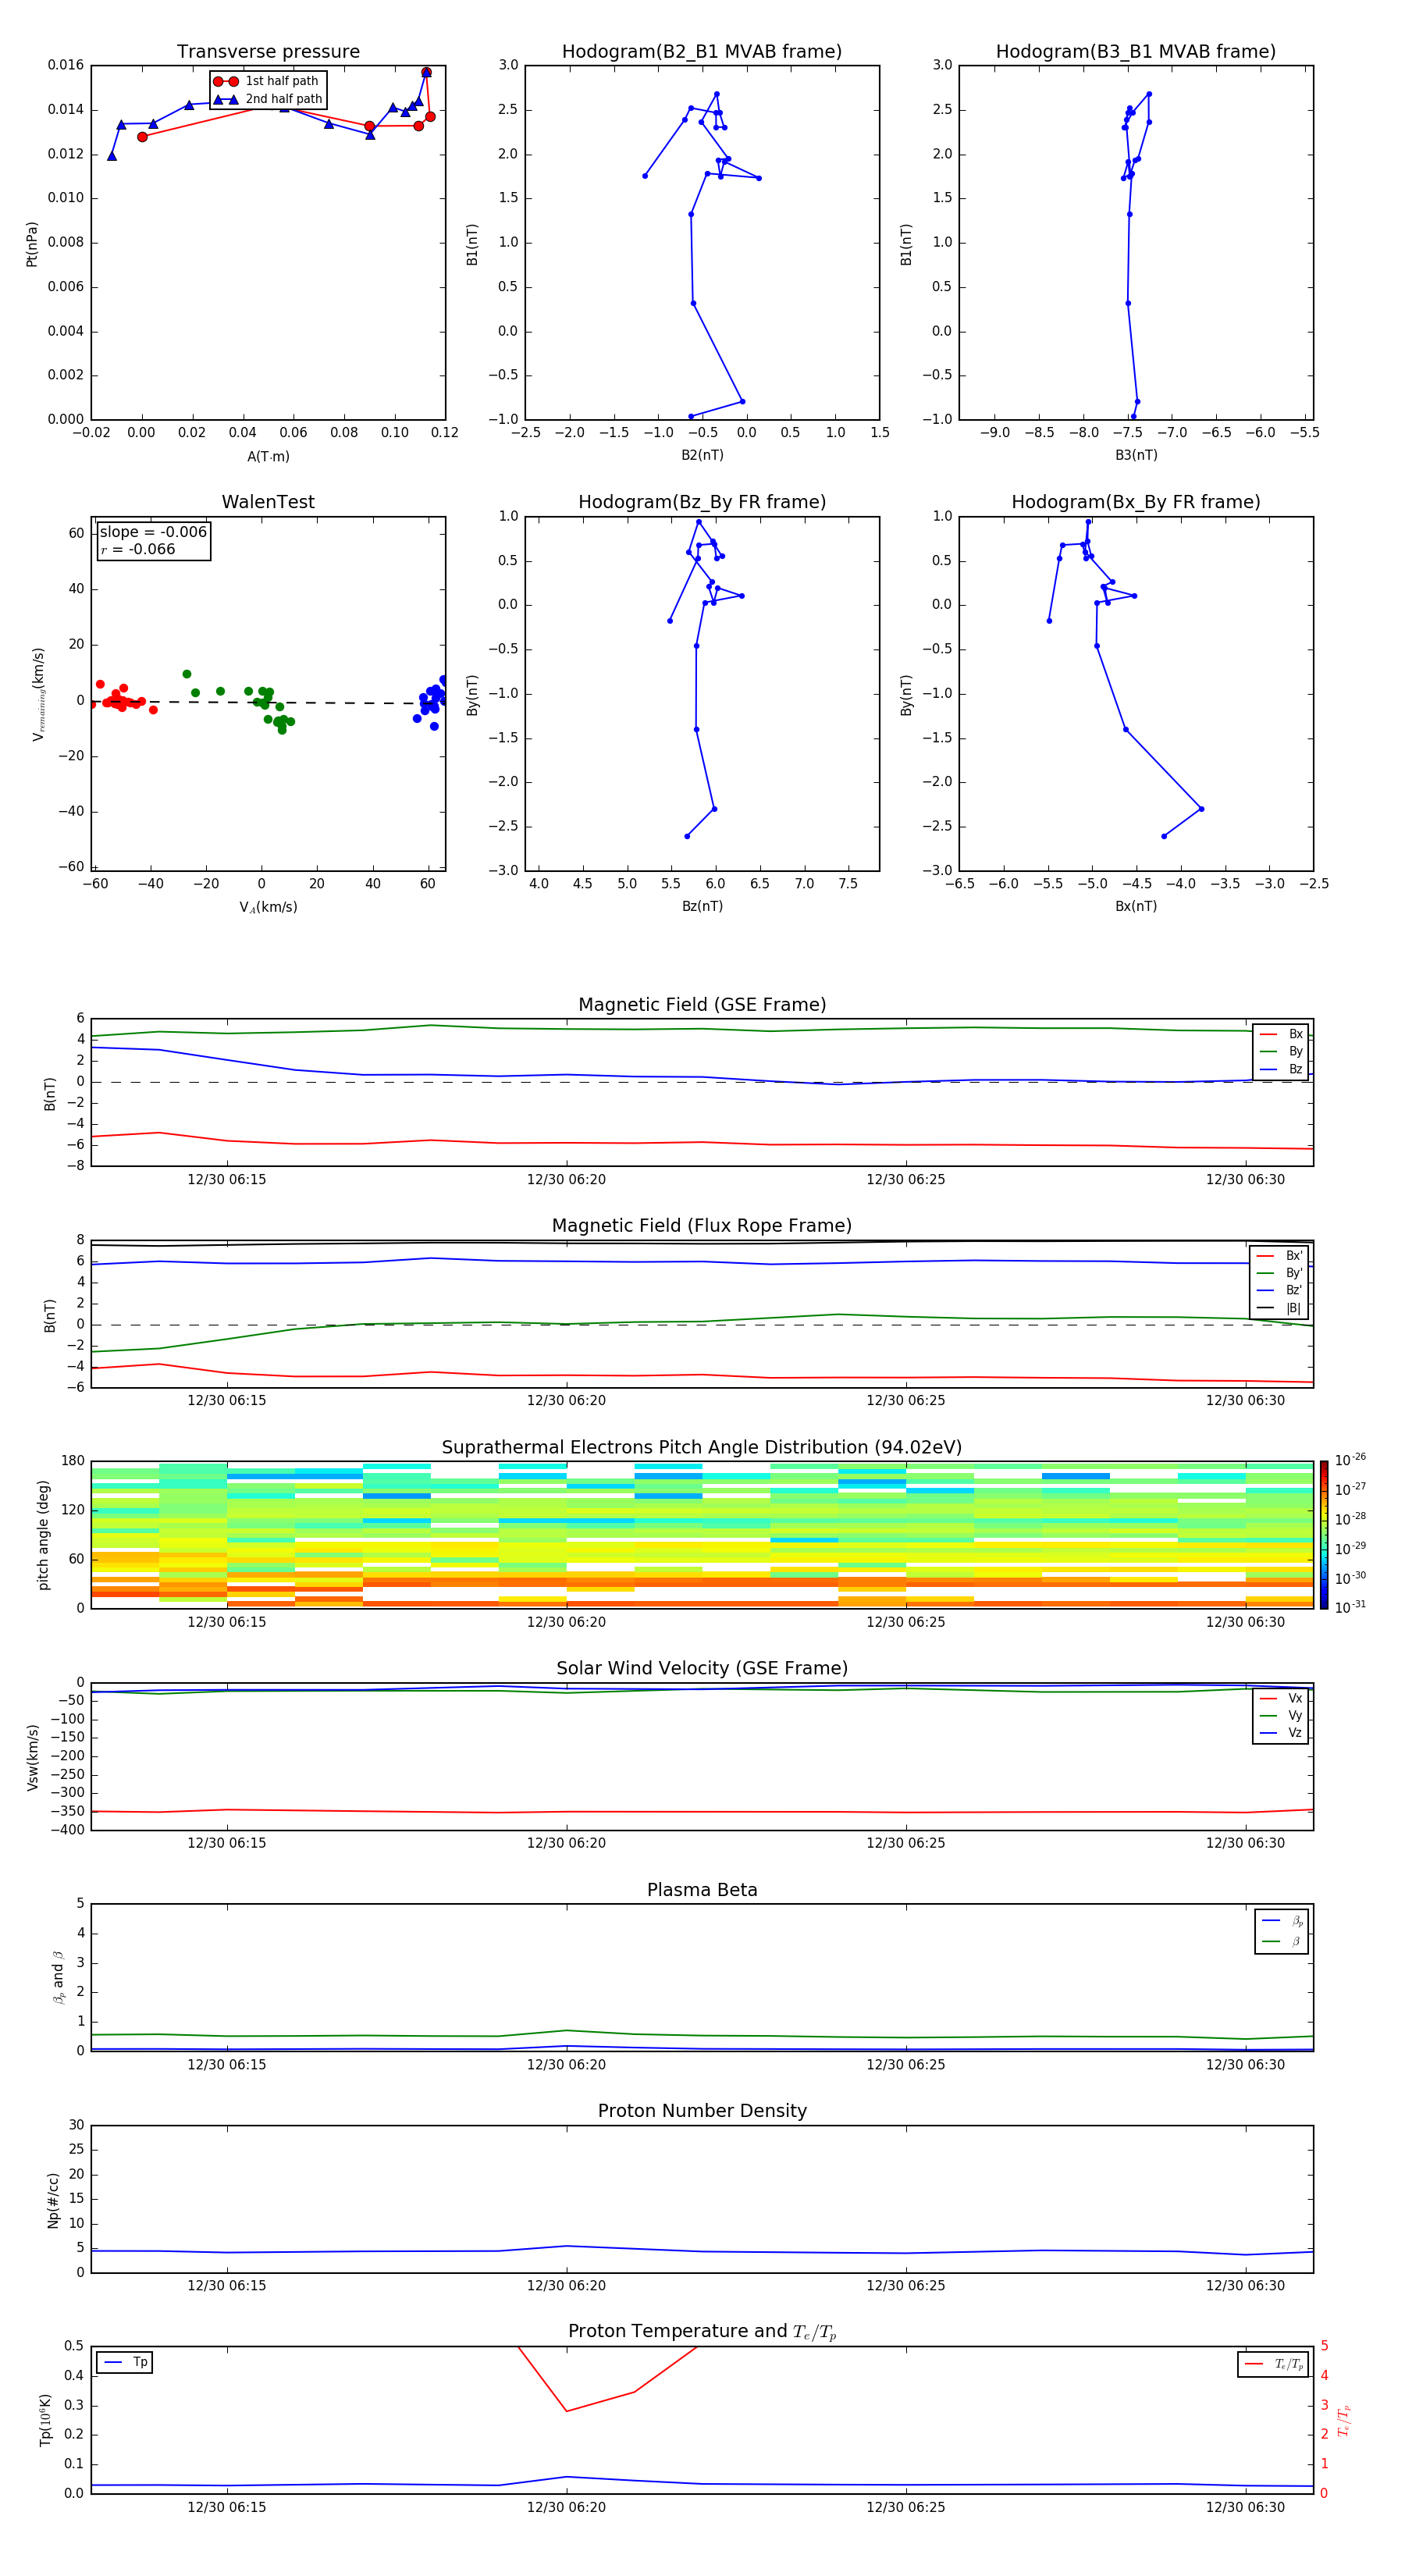Click the pitch angle distribution colorbar
1405x2576 pixels.
[1324, 1535]
